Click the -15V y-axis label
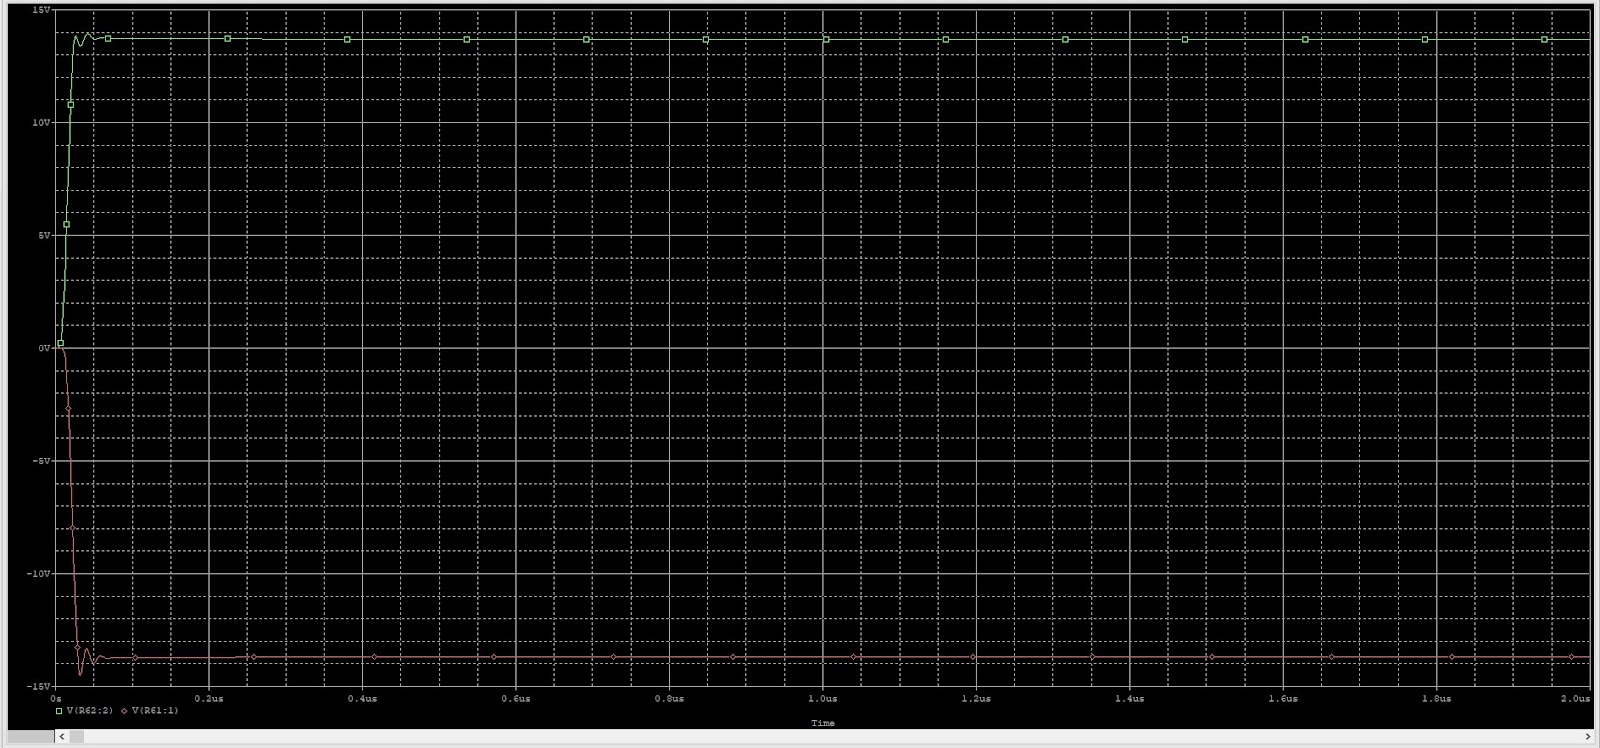Image resolution: width=1600 pixels, height=748 pixels. 38,686
